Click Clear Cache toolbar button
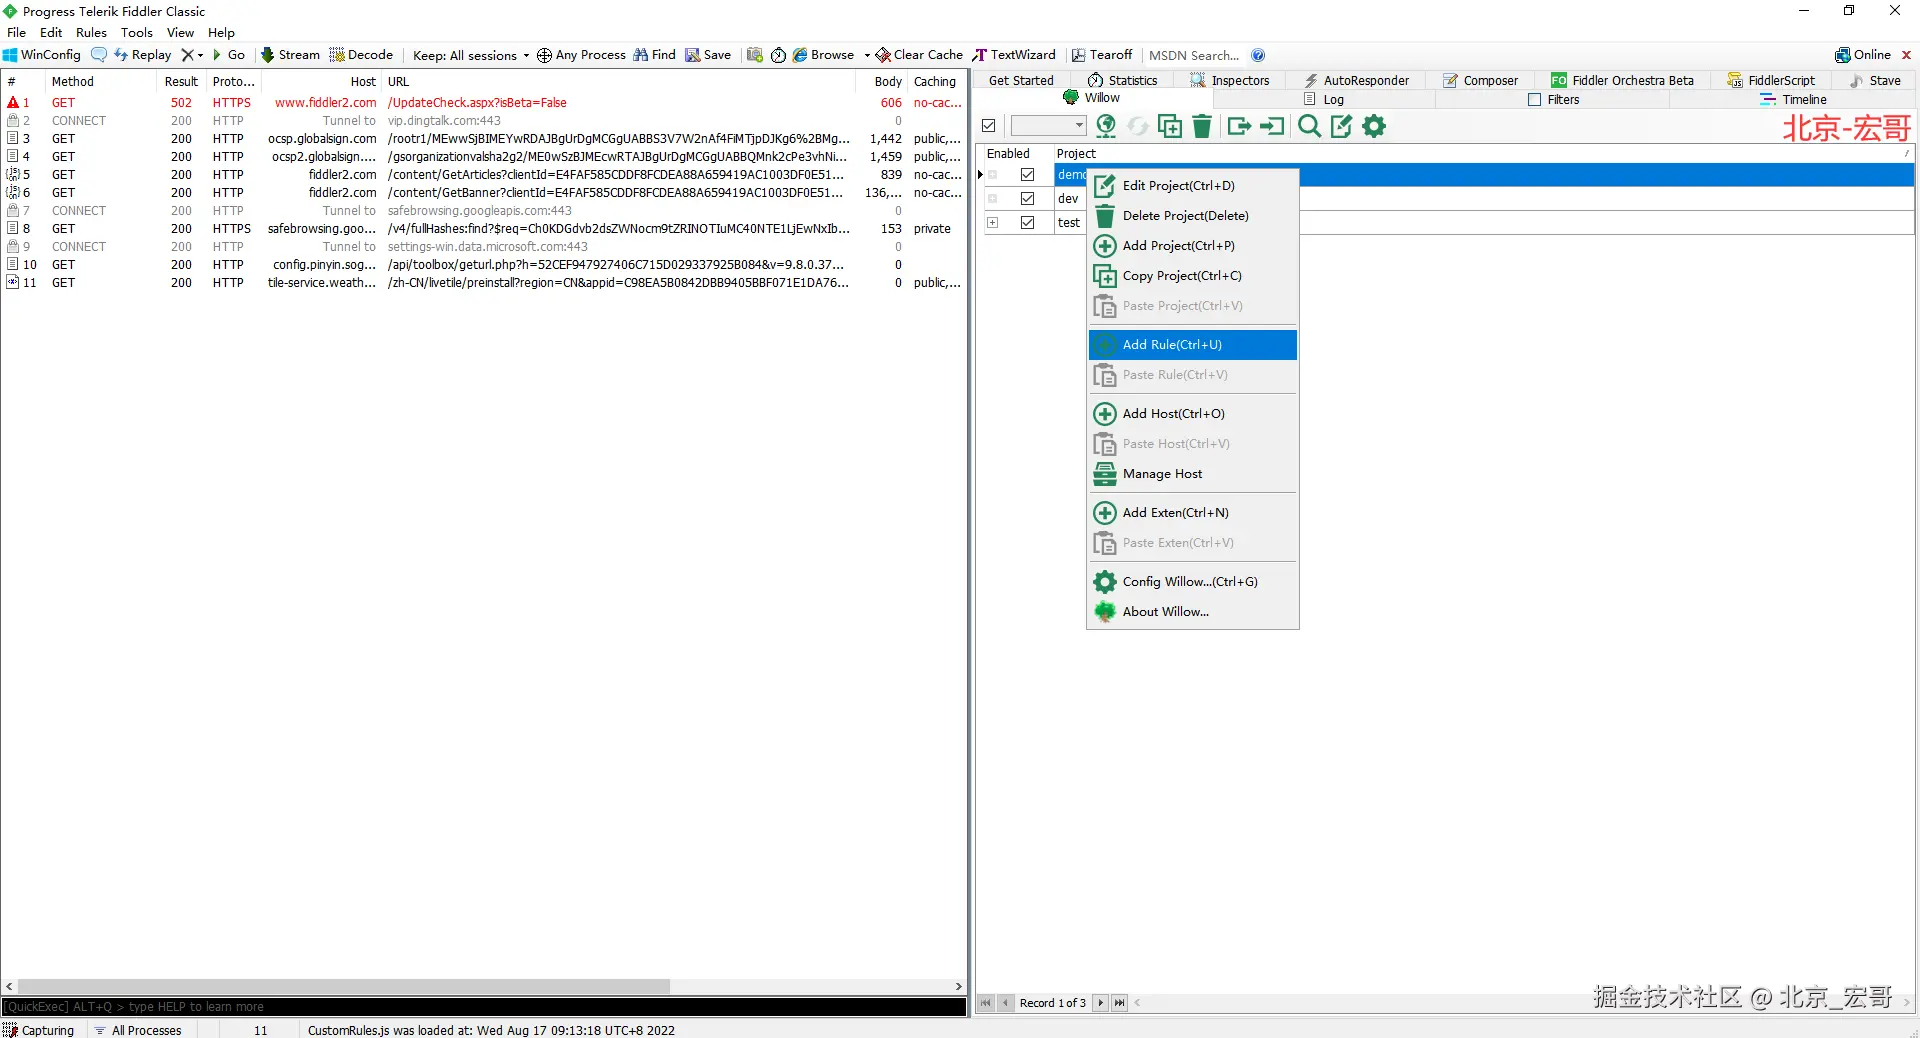 click(x=919, y=55)
